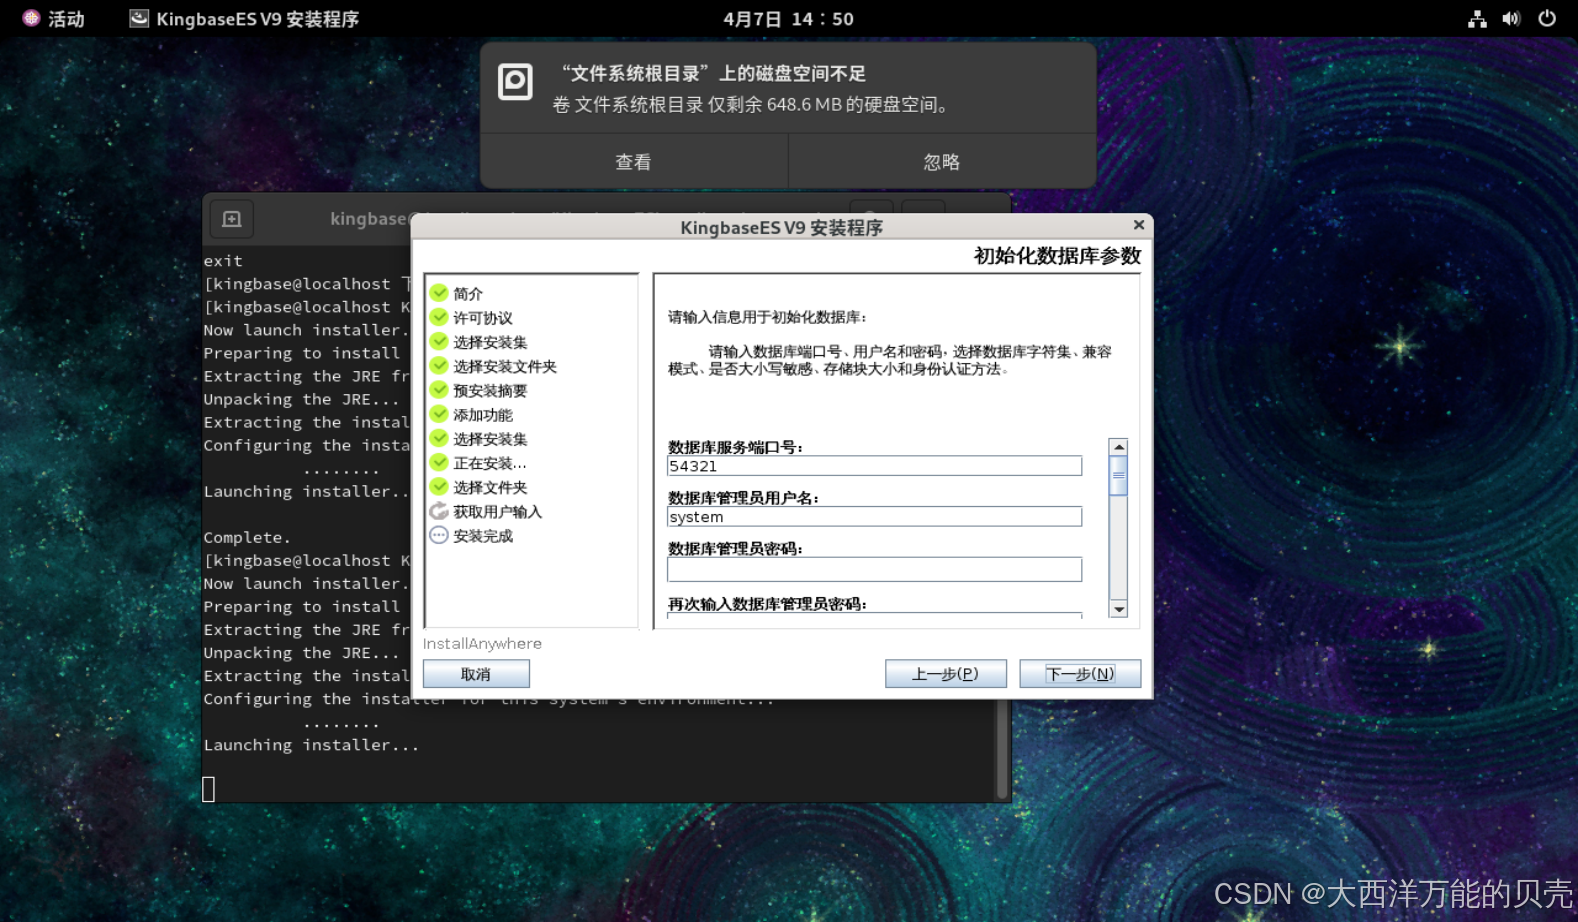This screenshot has height=922, width=1578.
Task: Select the 预安装摘要 step label
Action: click(490, 391)
